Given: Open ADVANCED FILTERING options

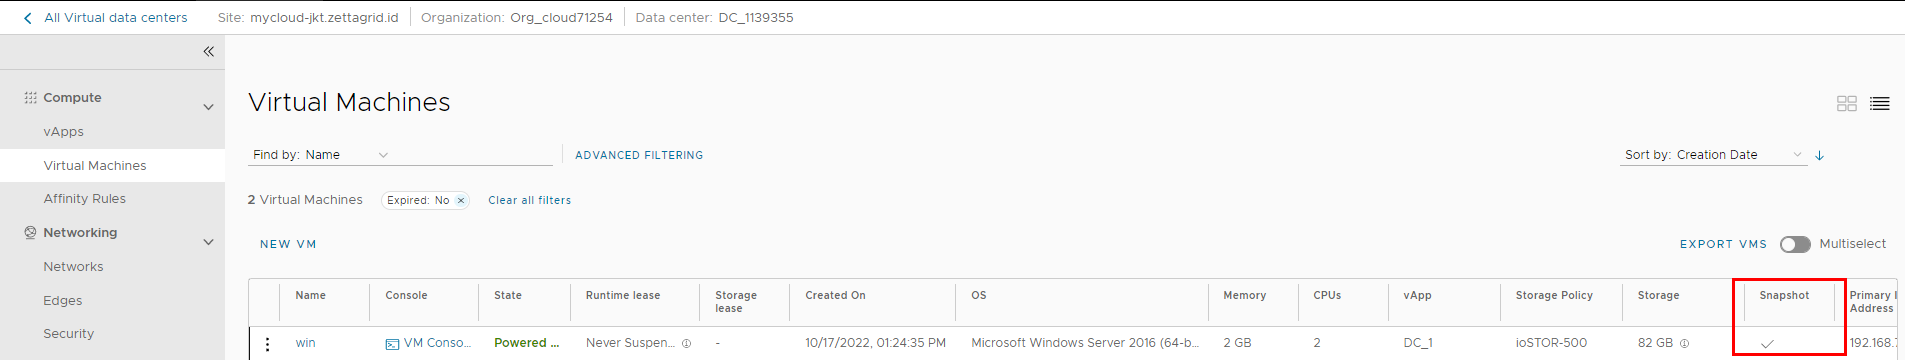Looking at the screenshot, I should click(639, 155).
